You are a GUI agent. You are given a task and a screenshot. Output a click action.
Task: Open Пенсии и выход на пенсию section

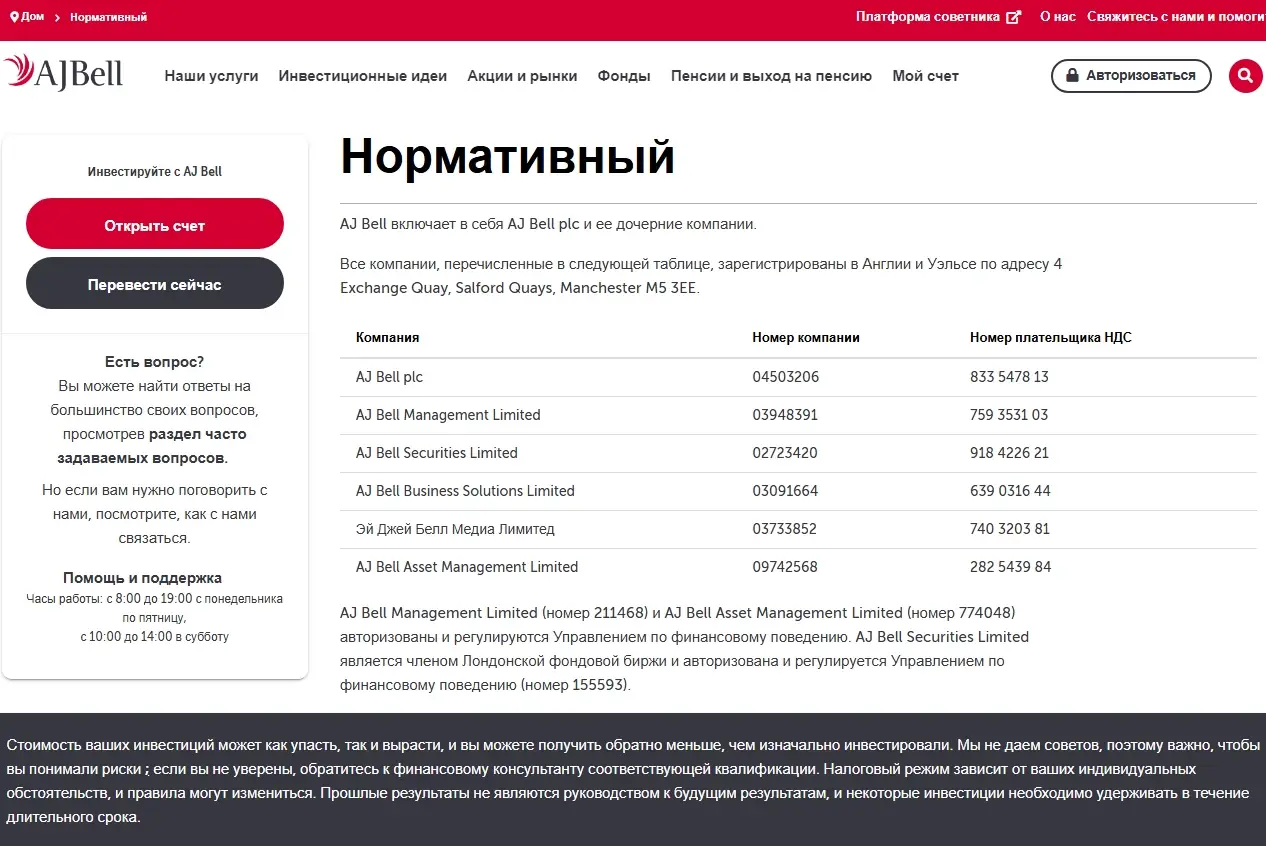point(772,75)
